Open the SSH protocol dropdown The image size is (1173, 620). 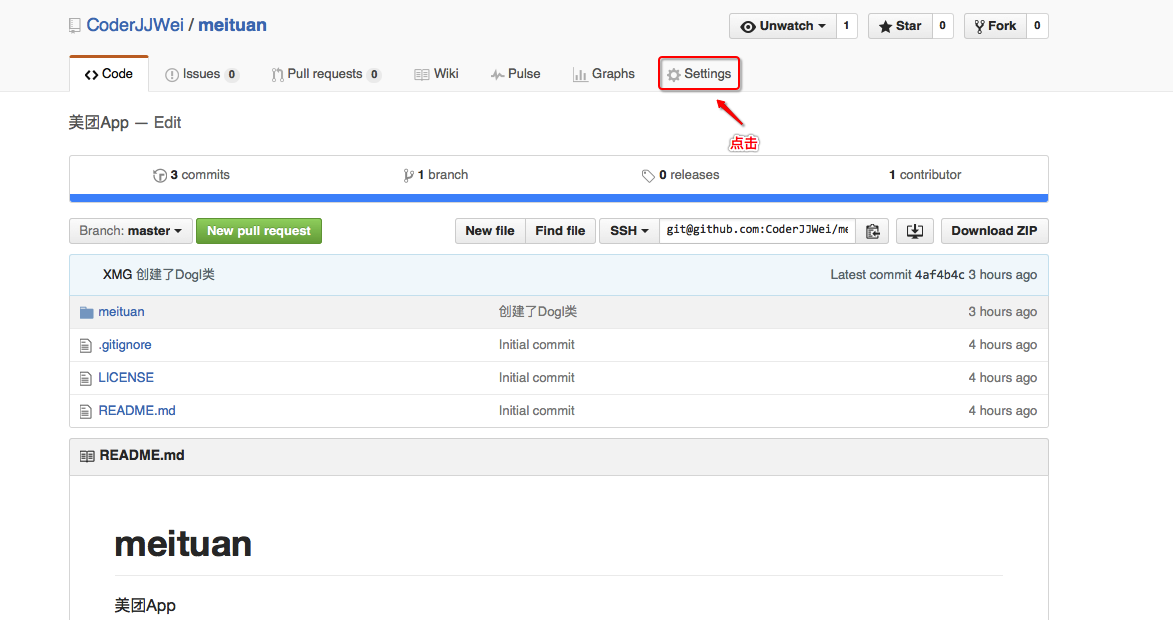pyautogui.click(x=629, y=231)
